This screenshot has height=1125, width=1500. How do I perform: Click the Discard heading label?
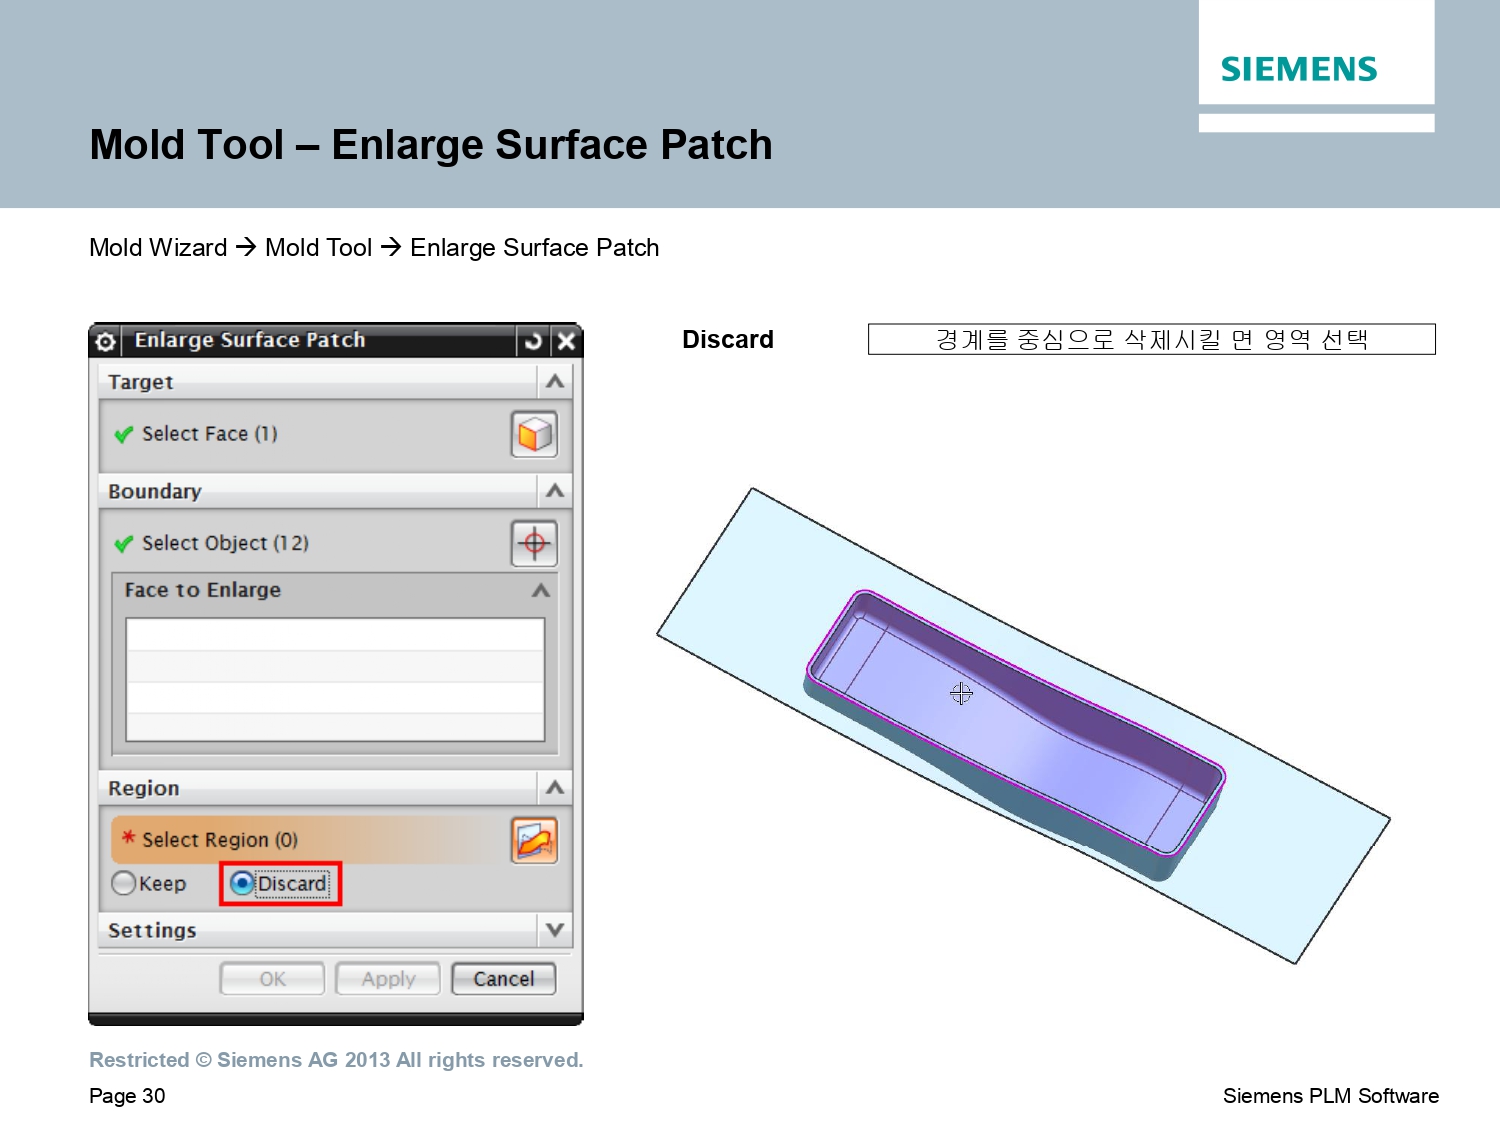pos(728,340)
